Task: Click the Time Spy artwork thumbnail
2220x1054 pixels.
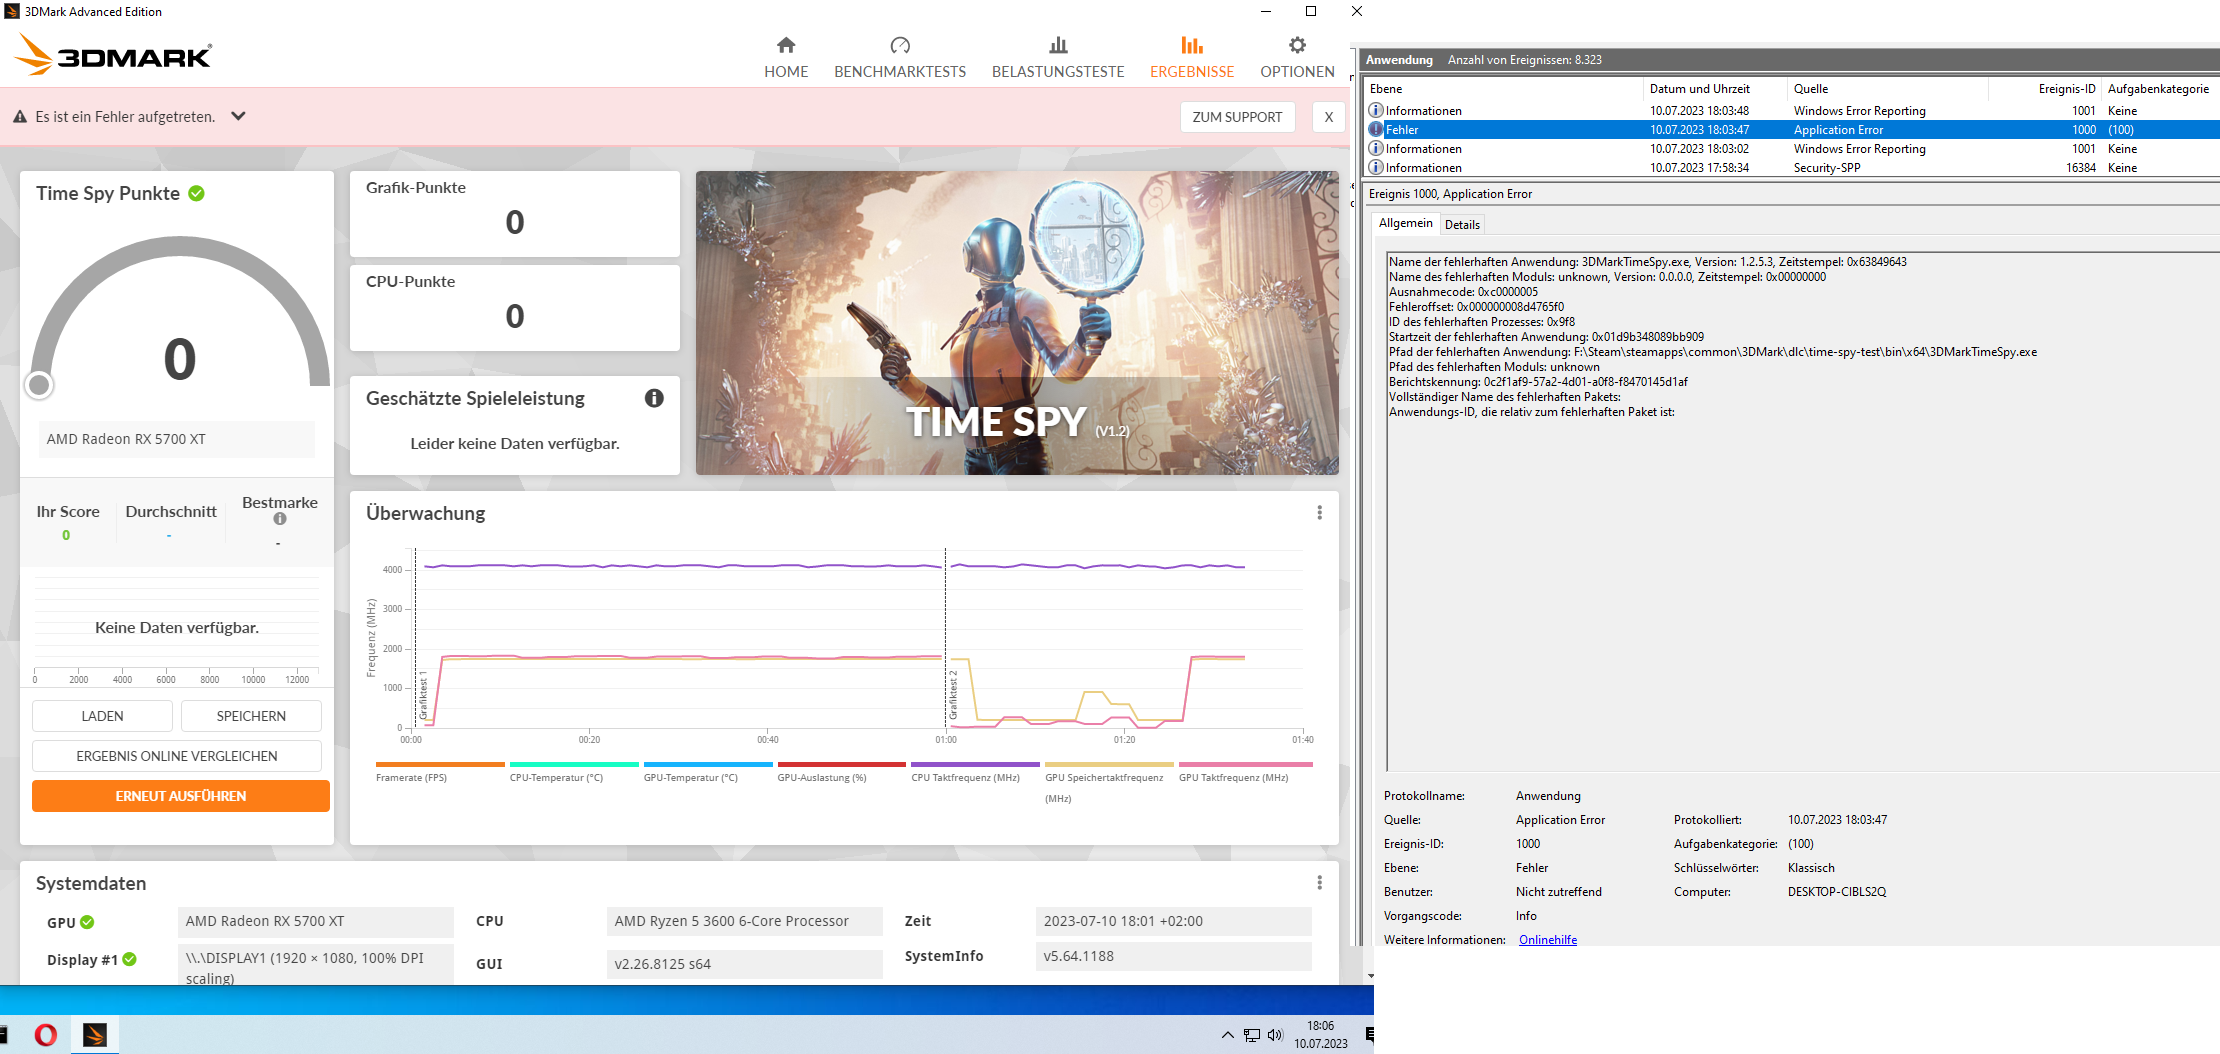Action: 1017,323
